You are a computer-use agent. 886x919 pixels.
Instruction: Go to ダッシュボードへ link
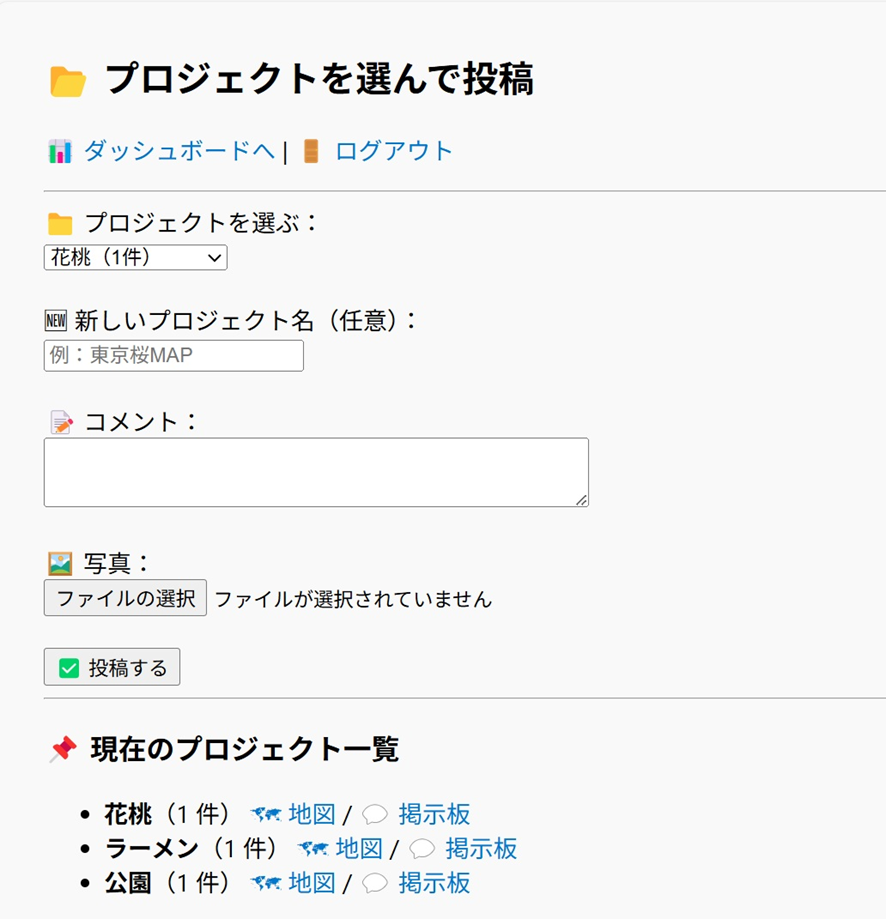point(179,151)
